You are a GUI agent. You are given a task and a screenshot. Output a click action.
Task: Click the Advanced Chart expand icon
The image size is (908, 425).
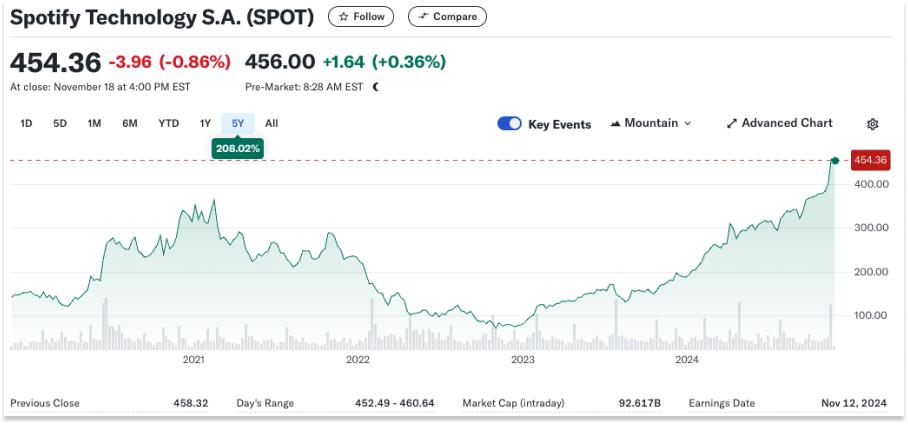click(732, 124)
